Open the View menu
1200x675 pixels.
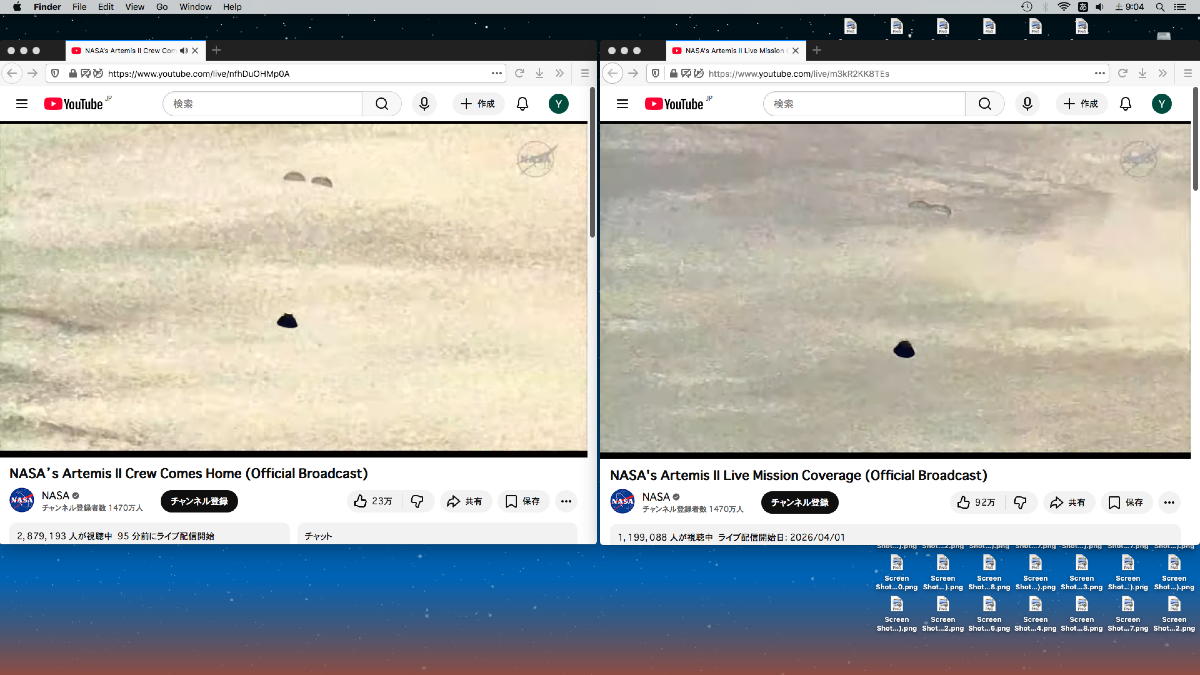(x=135, y=7)
